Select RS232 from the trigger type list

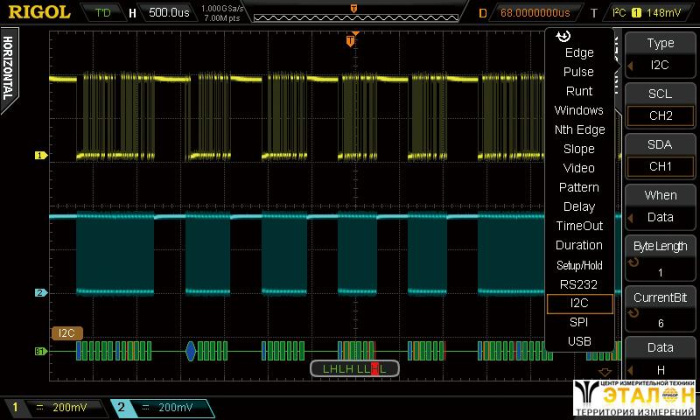pyautogui.click(x=579, y=284)
